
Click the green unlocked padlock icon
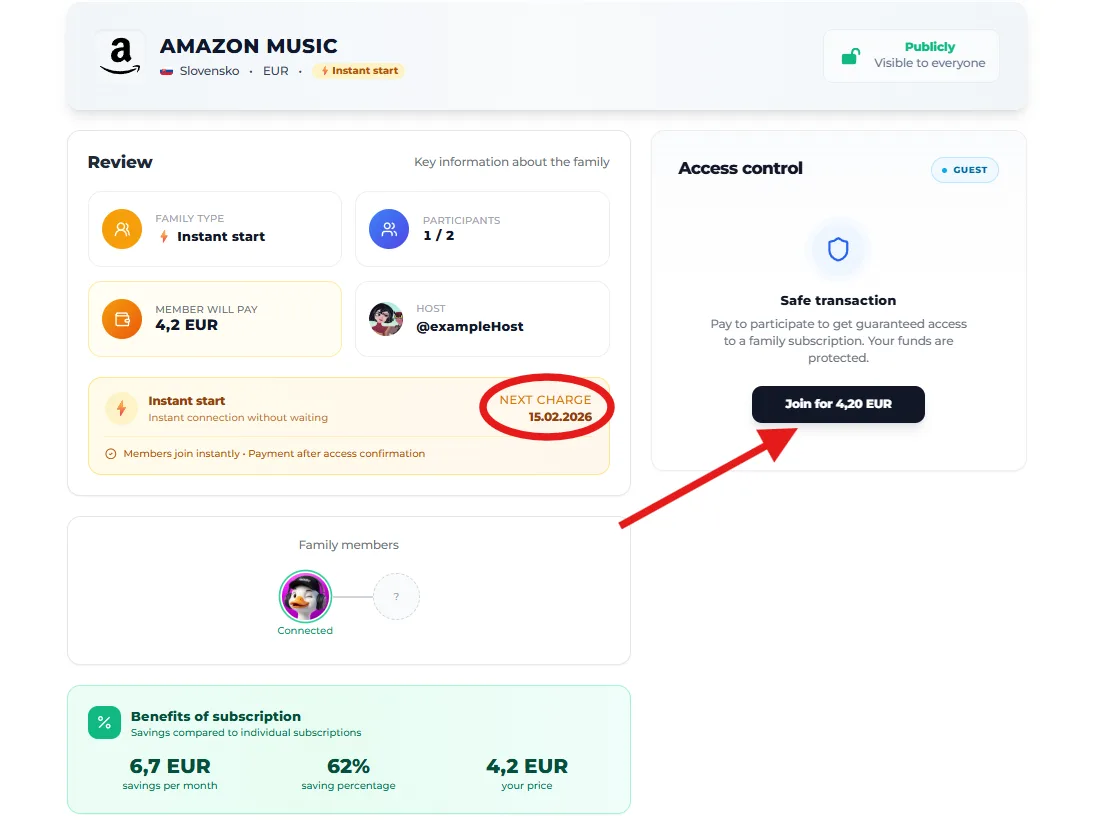850,56
